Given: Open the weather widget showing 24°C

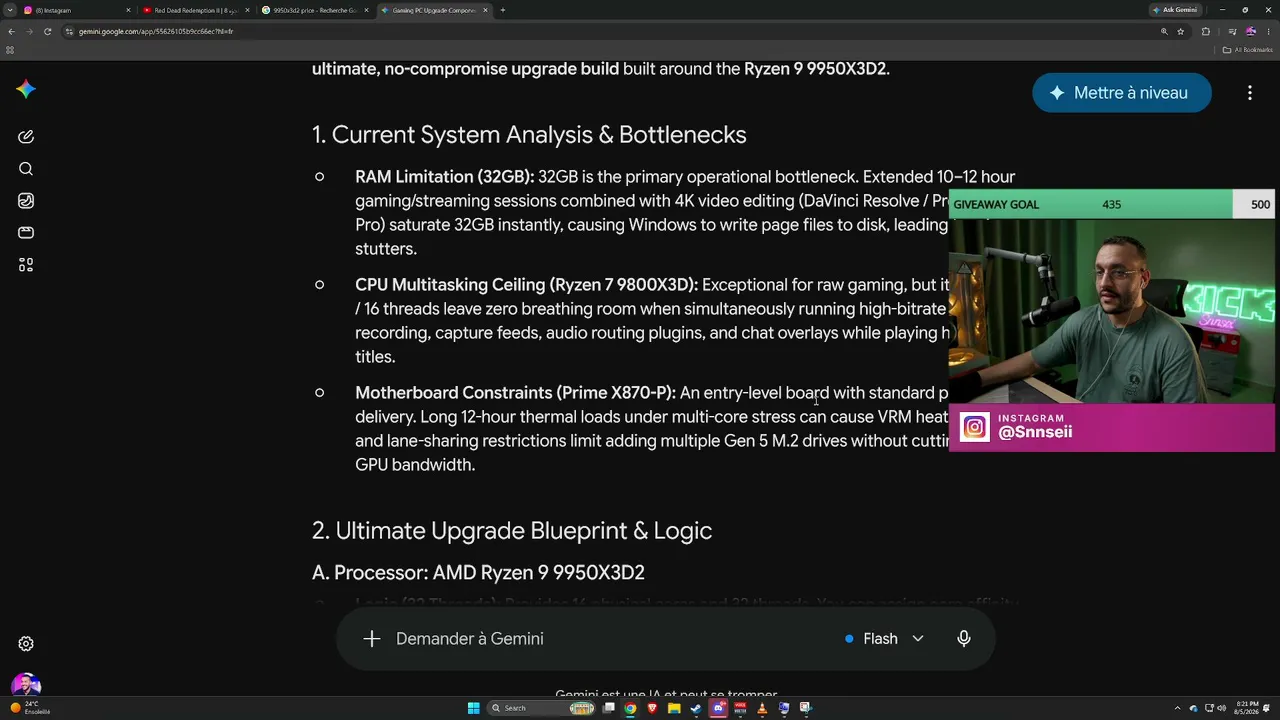Looking at the screenshot, I should [x=30, y=708].
